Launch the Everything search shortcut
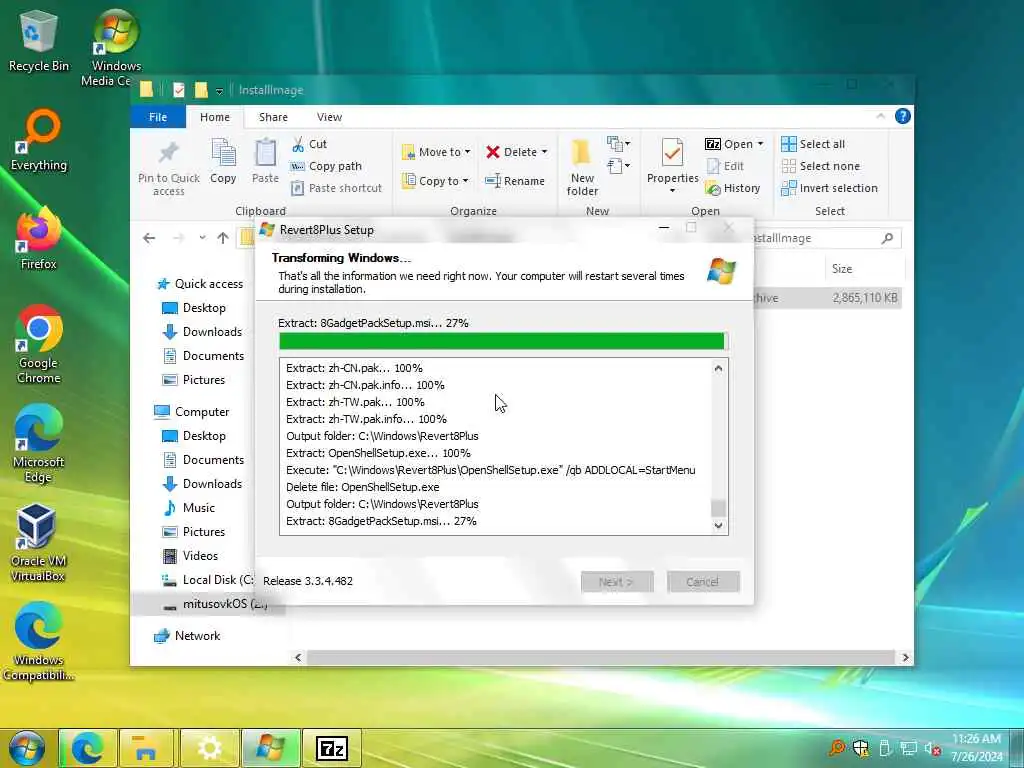 39,141
